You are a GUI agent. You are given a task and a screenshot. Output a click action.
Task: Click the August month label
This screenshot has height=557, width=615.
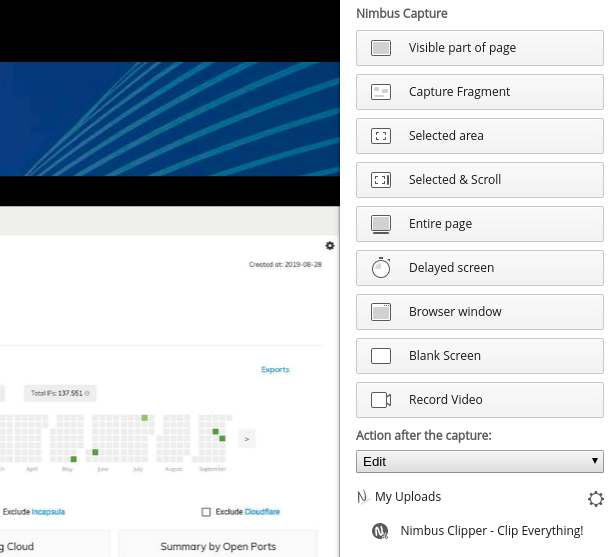click(173, 469)
